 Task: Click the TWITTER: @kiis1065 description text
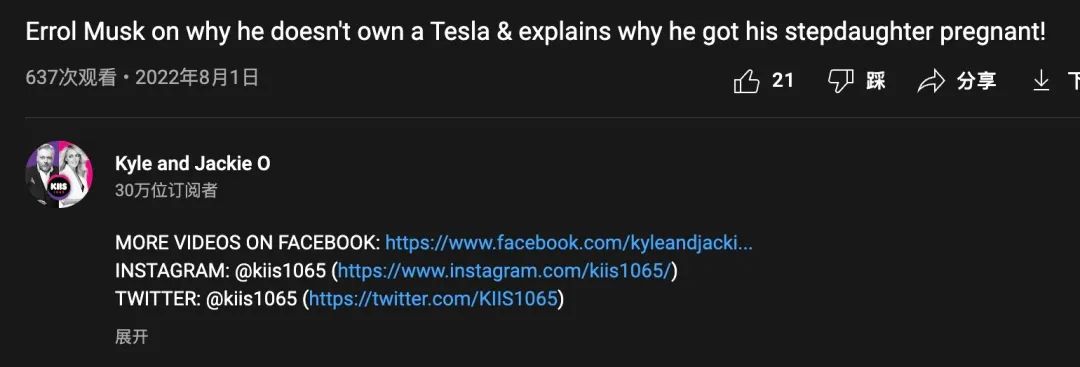206,299
